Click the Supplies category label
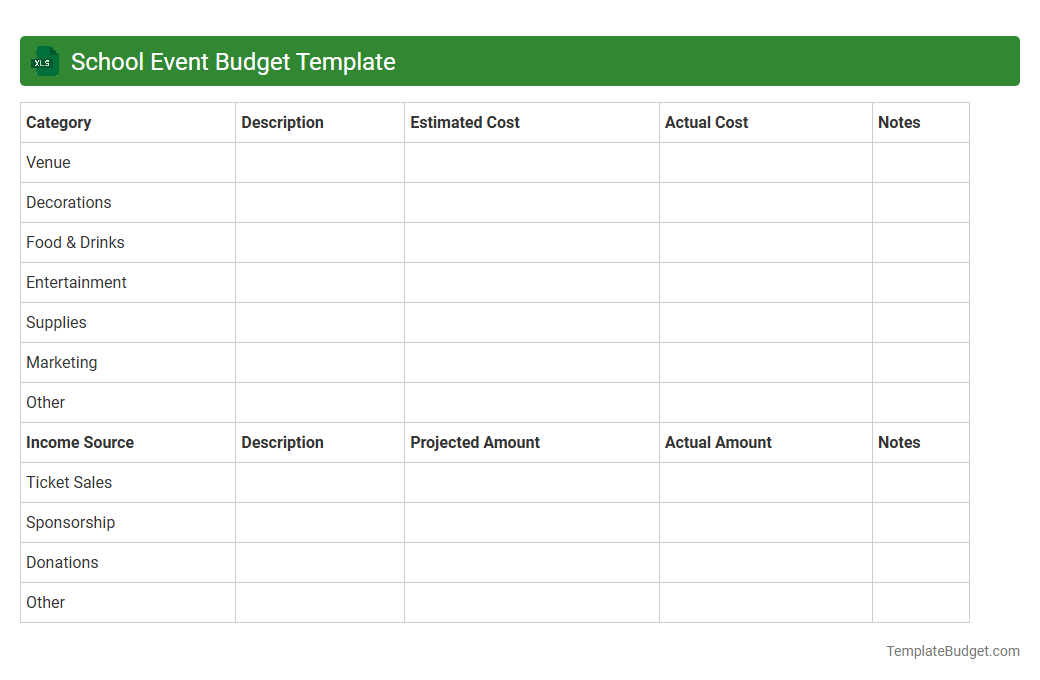This screenshot has width=1040, height=680. point(56,322)
